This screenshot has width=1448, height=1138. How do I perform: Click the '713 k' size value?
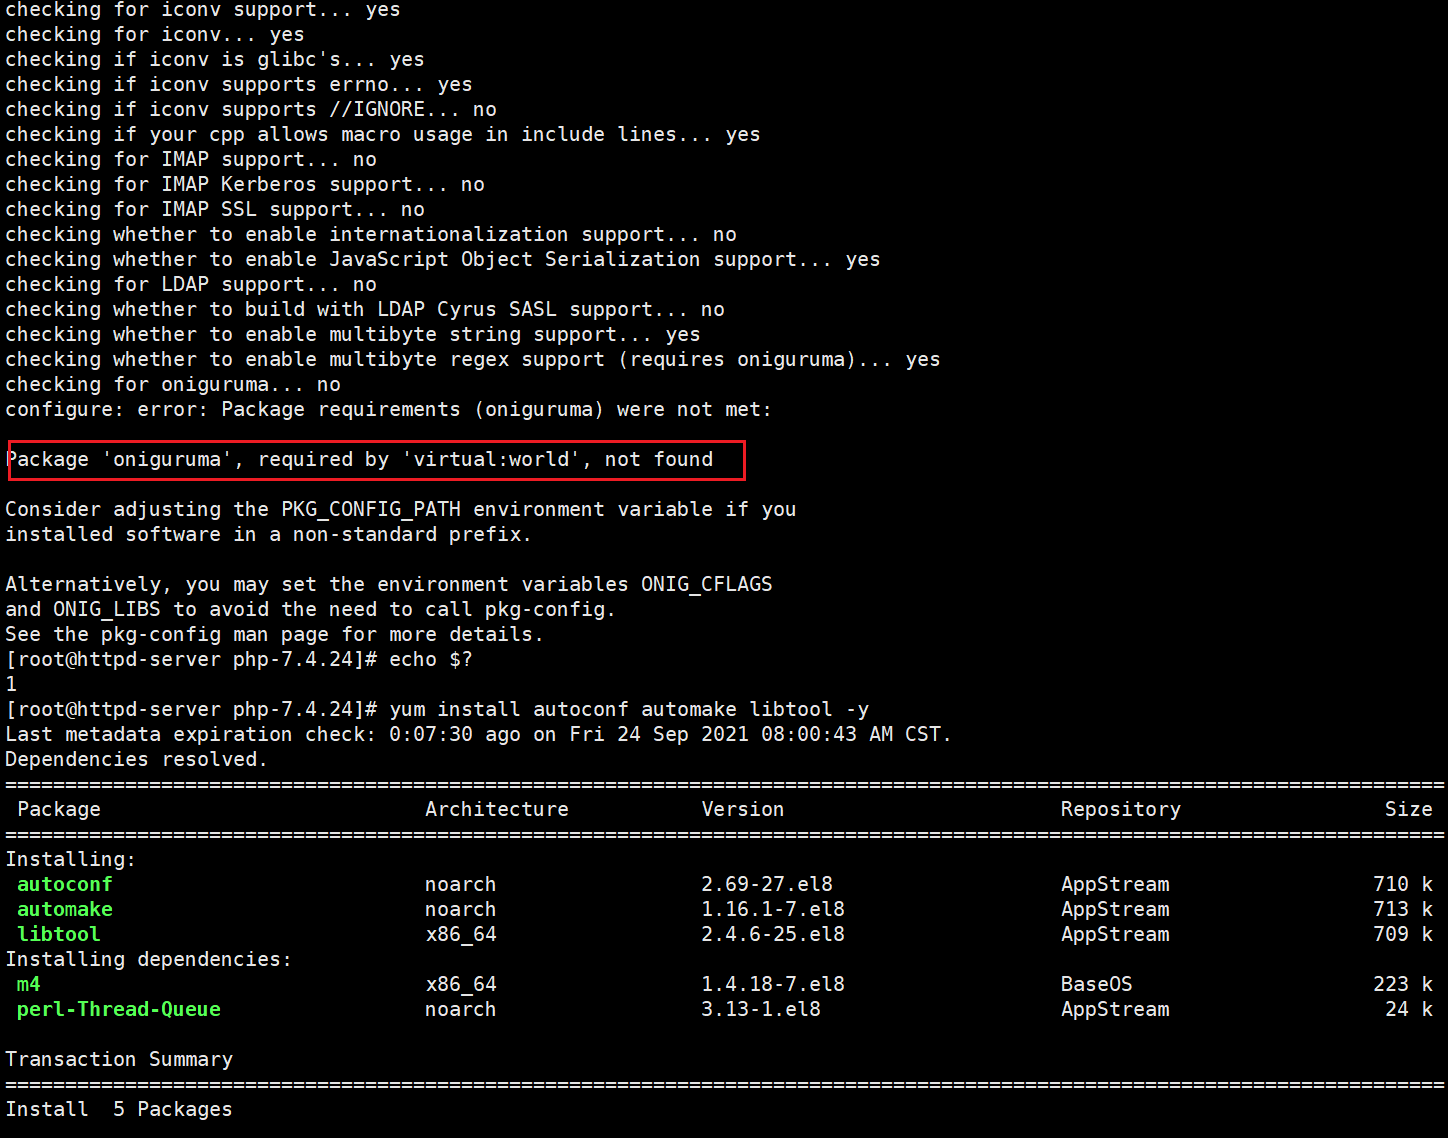pos(1403,909)
